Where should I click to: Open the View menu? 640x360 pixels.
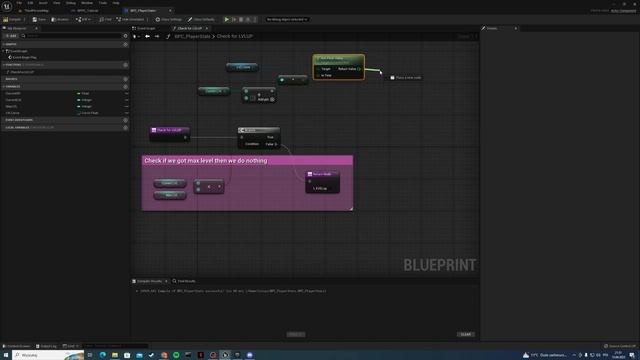[56, 3]
